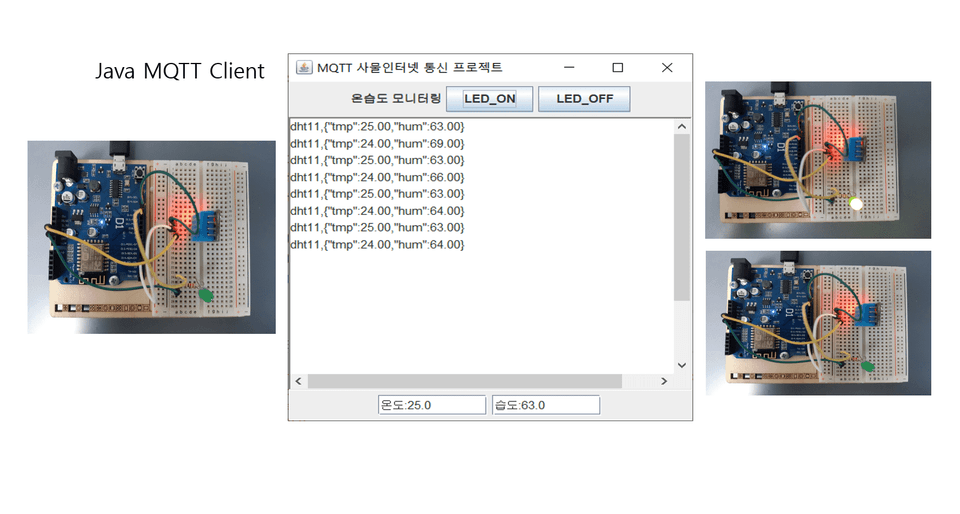The width and height of the screenshot is (960, 514).
Task: Click the left board photo with green LED
Action: 151,237
